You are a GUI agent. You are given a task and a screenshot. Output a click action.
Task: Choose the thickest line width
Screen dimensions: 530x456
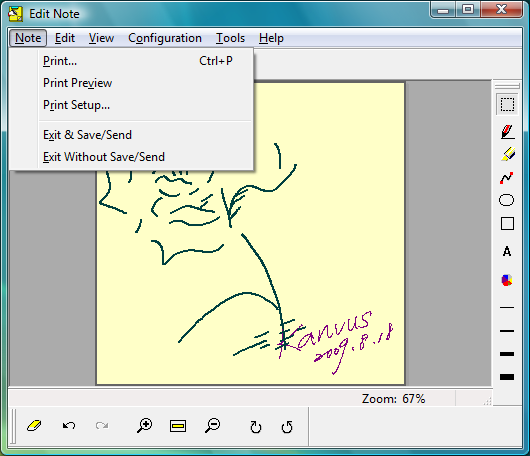(507, 377)
